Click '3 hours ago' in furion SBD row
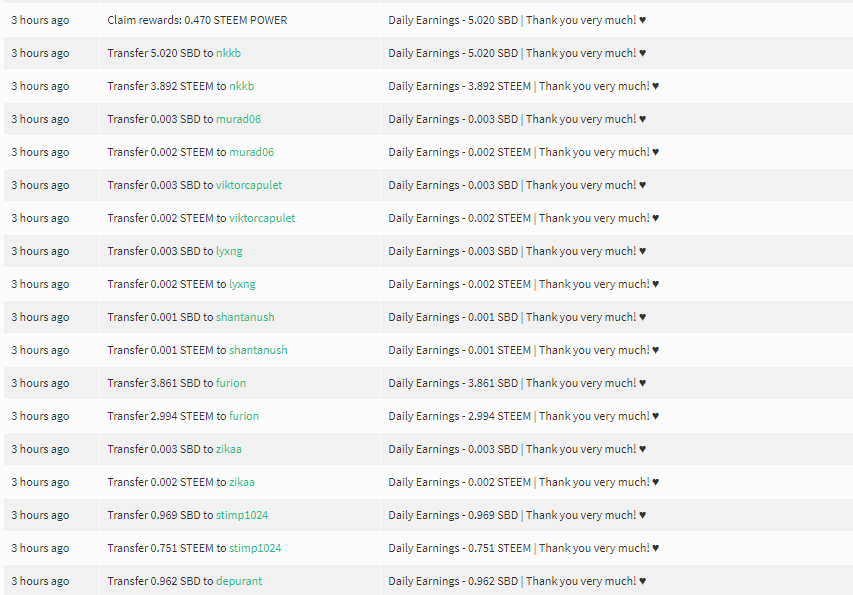This screenshot has width=853, height=595. (x=40, y=383)
